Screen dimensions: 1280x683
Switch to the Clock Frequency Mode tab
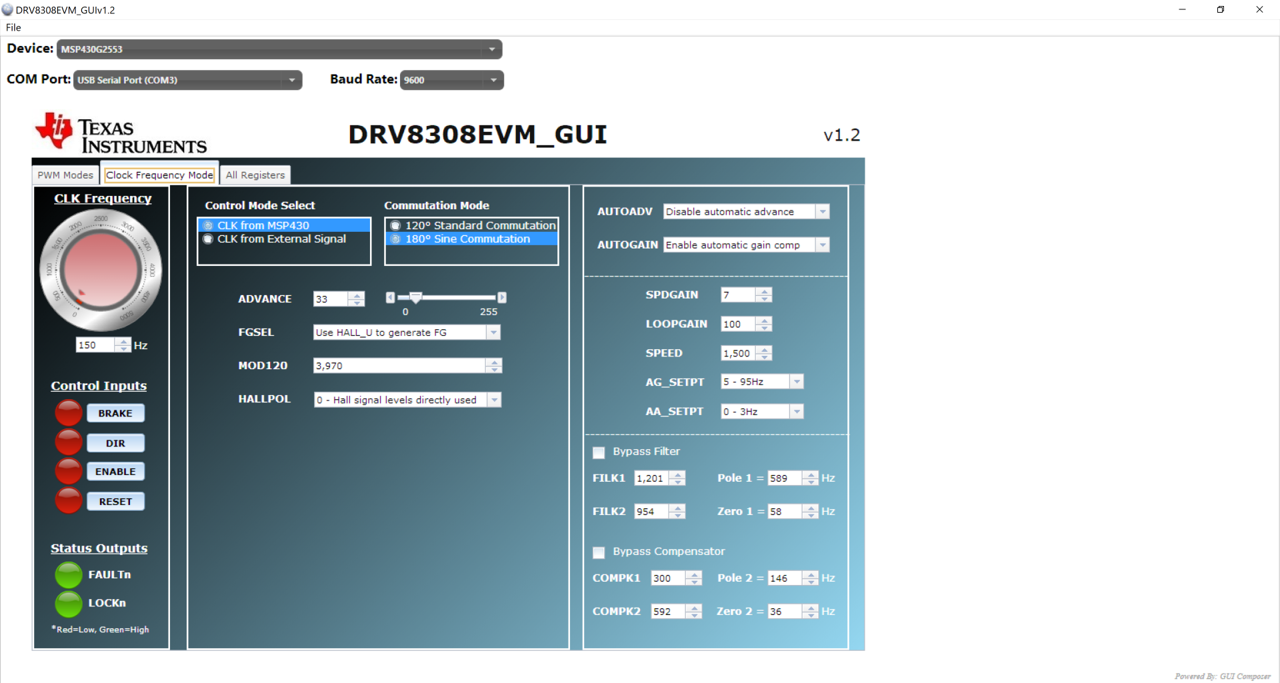click(x=159, y=175)
